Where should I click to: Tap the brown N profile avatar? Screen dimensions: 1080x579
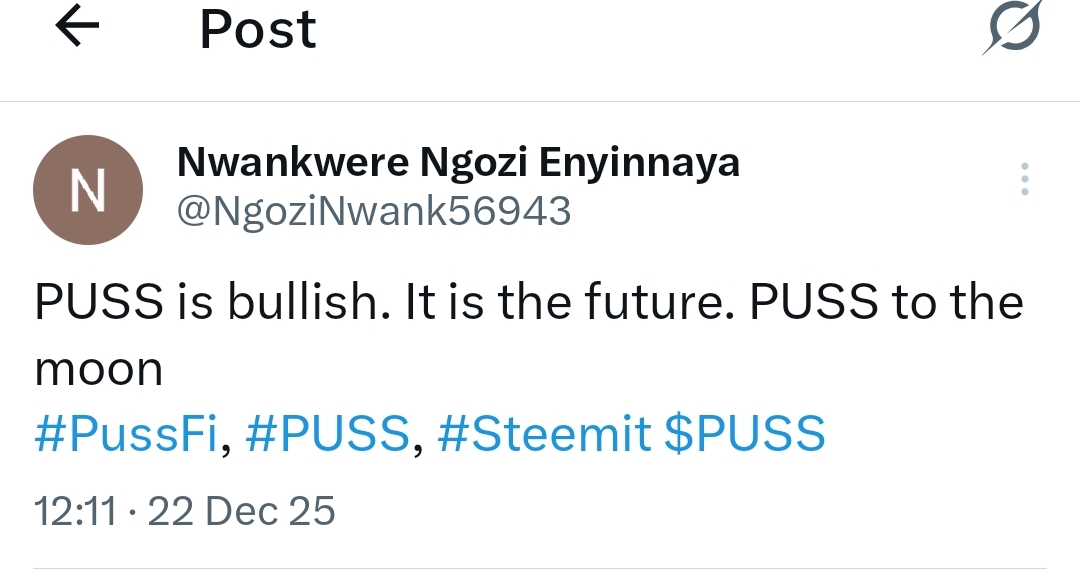pos(88,190)
